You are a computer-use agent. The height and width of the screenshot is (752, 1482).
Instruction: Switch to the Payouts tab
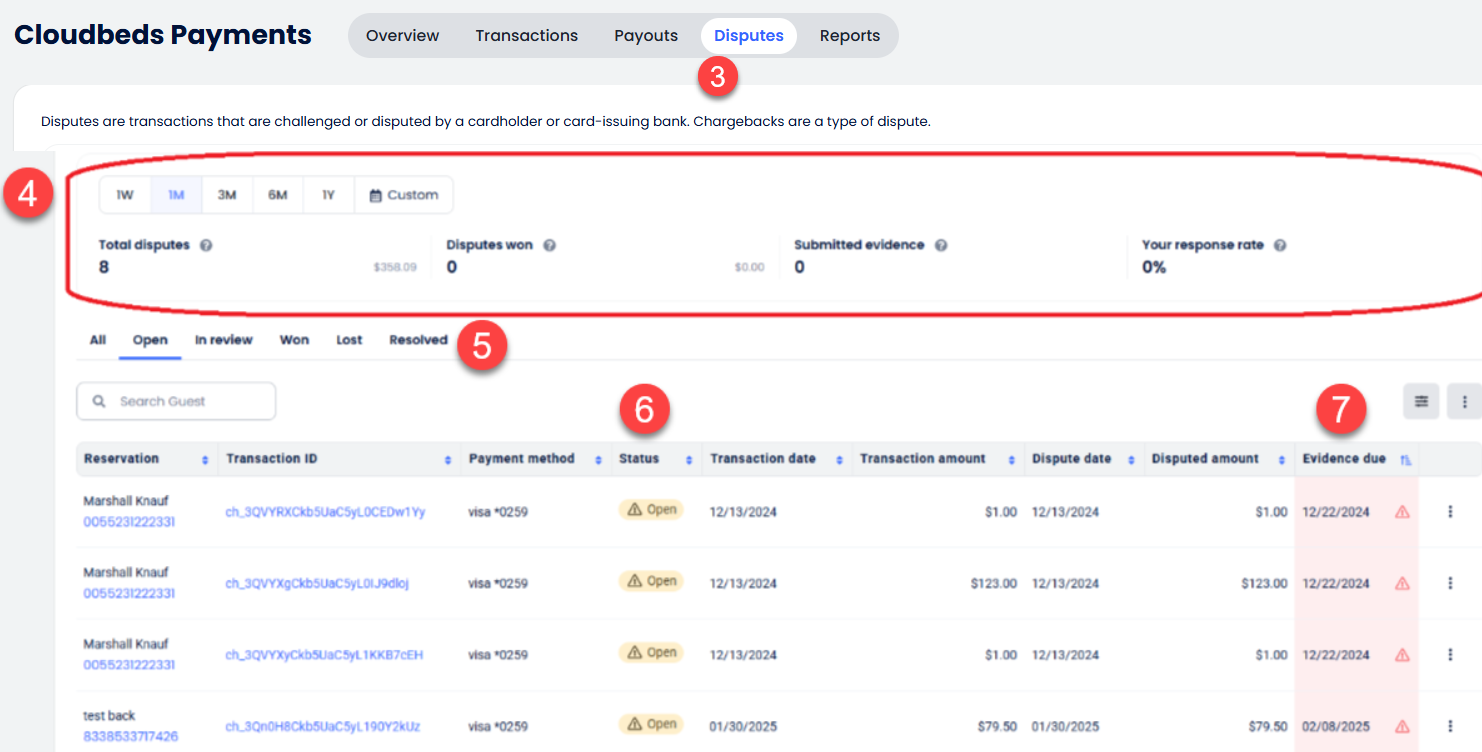click(x=645, y=36)
